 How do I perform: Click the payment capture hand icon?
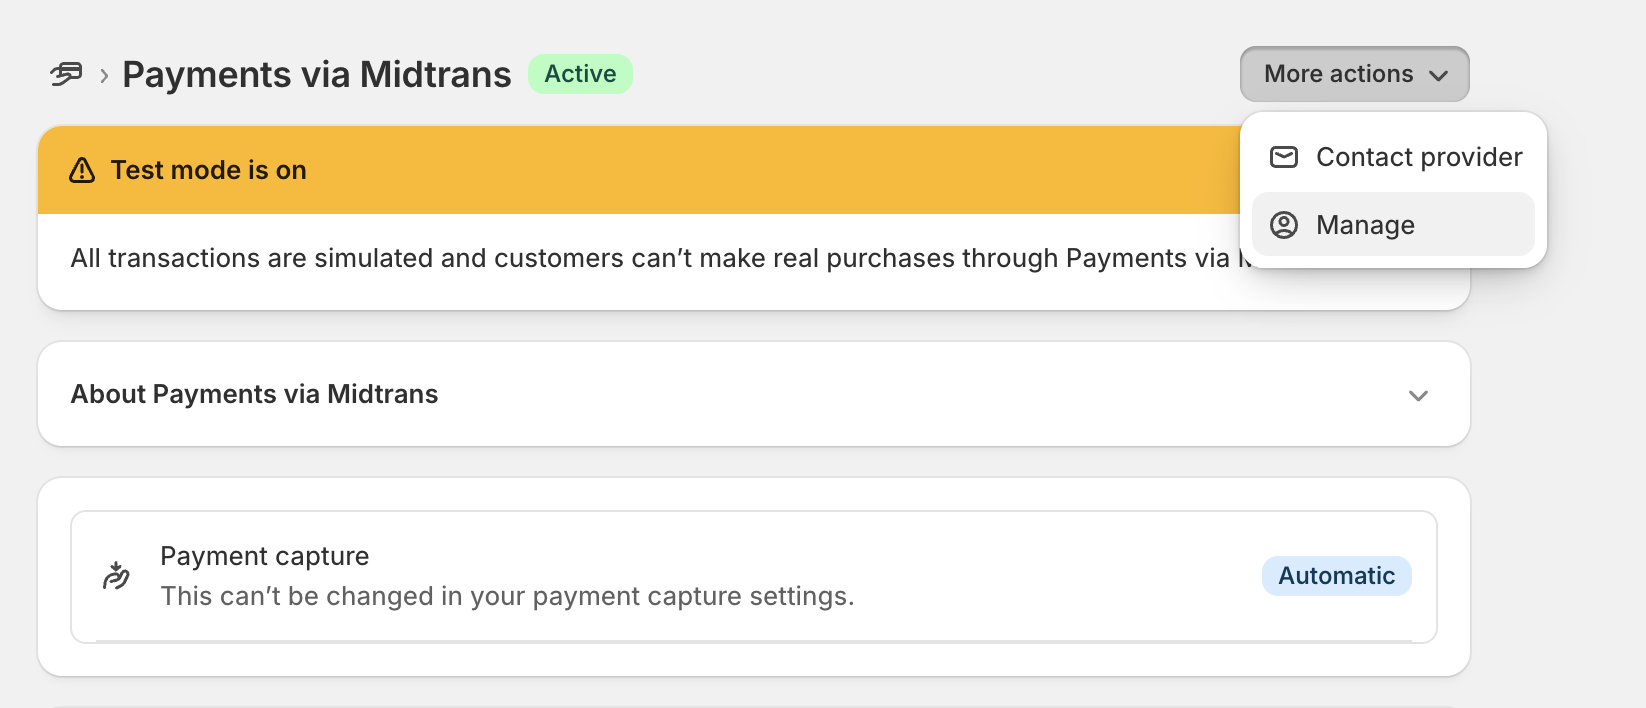point(116,576)
